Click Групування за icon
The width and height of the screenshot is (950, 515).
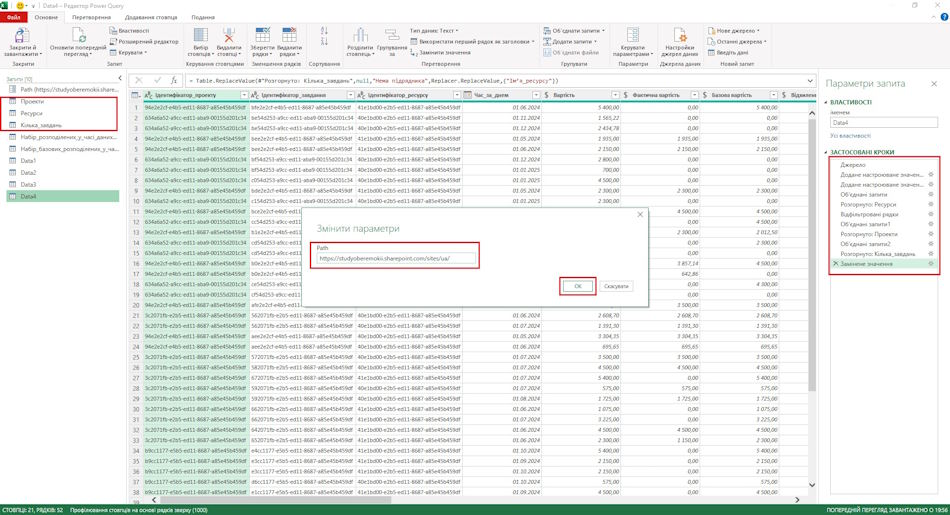click(x=392, y=35)
